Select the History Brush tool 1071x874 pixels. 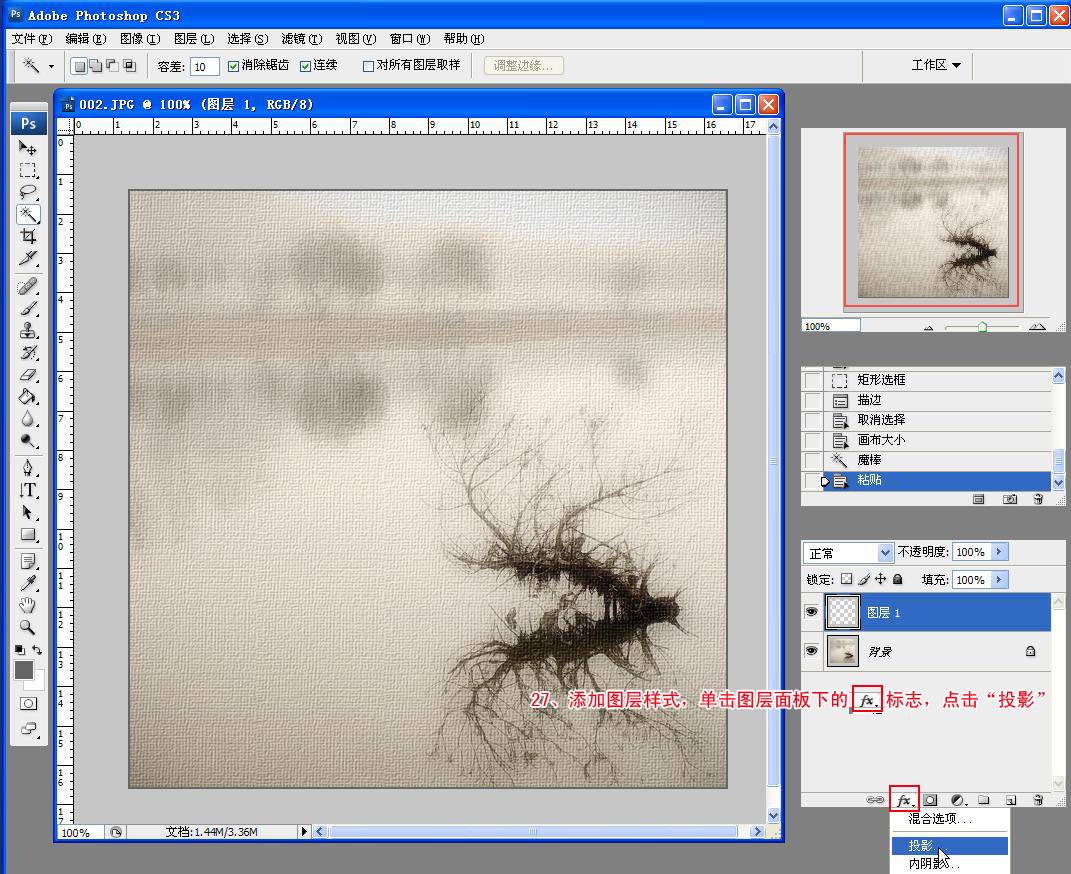(x=28, y=353)
